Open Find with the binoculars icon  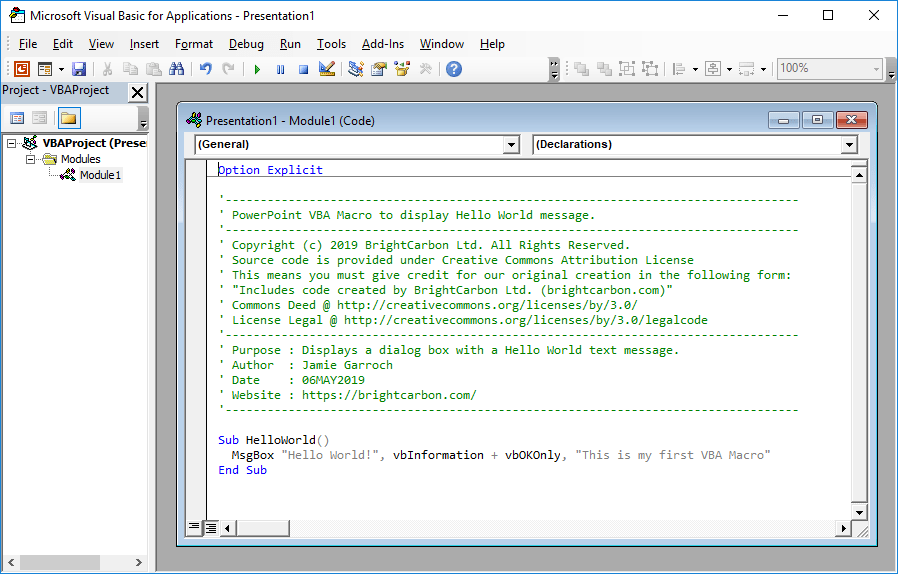(x=176, y=69)
